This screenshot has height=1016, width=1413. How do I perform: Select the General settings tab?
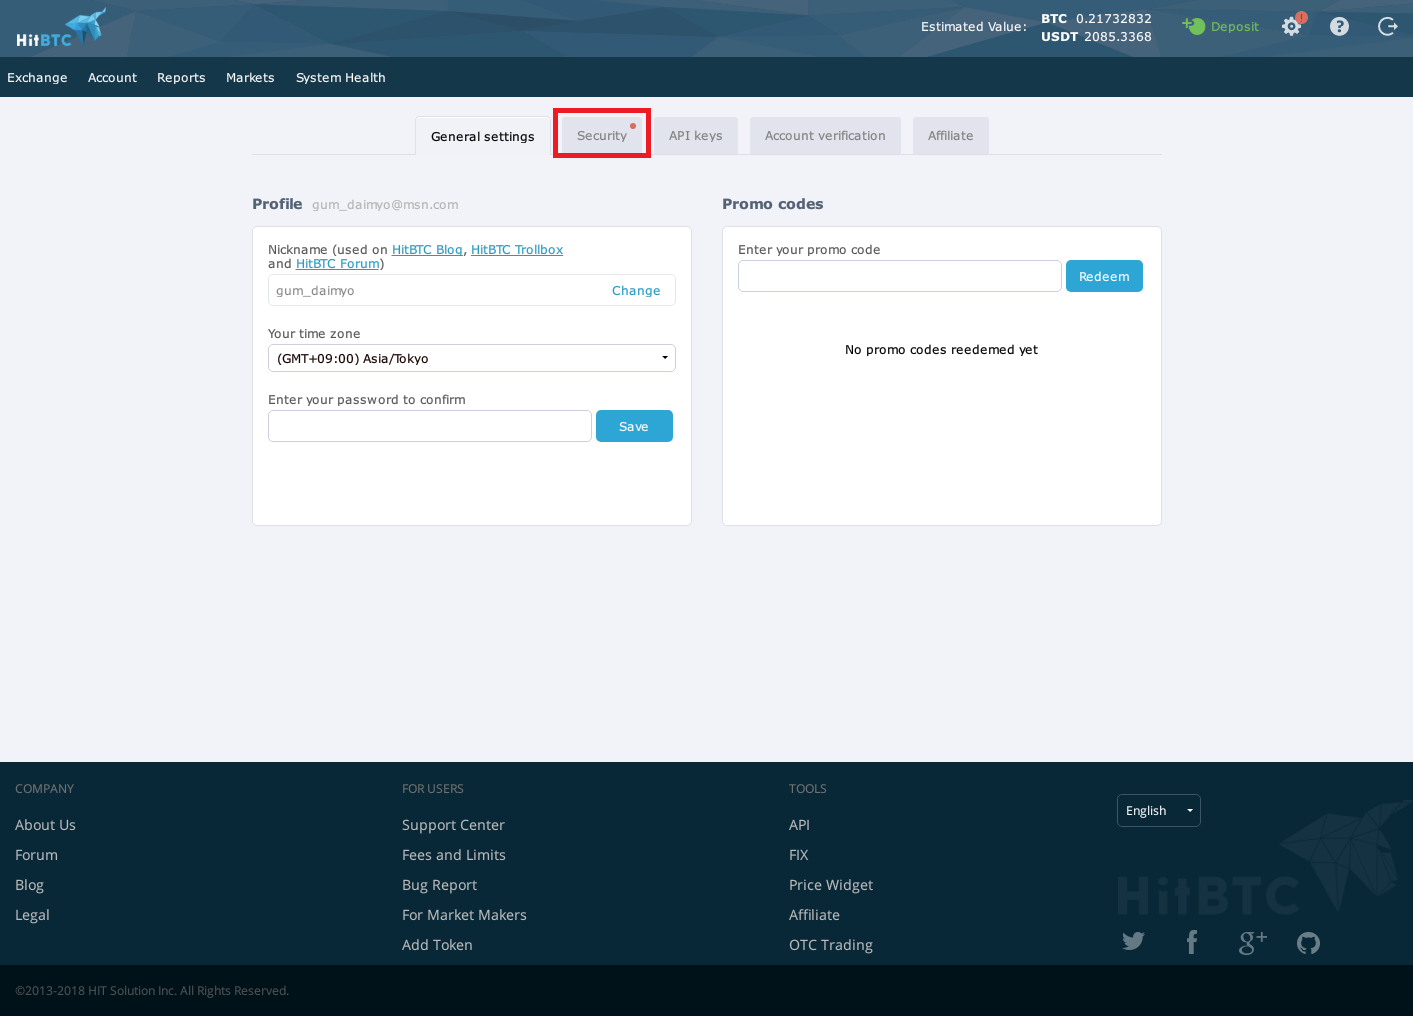482,136
